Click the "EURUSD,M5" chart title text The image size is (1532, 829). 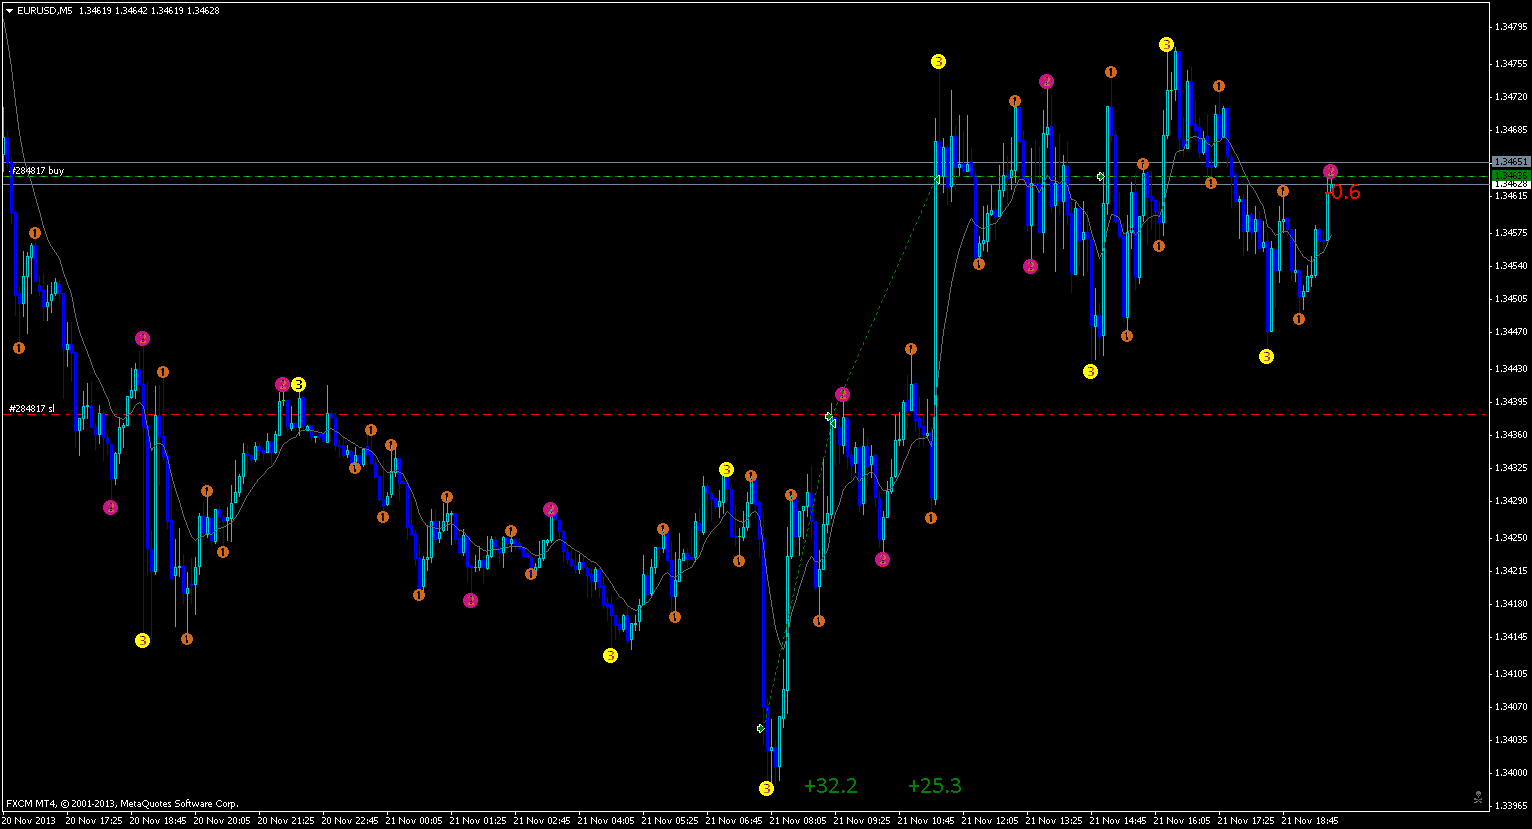click(x=45, y=10)
